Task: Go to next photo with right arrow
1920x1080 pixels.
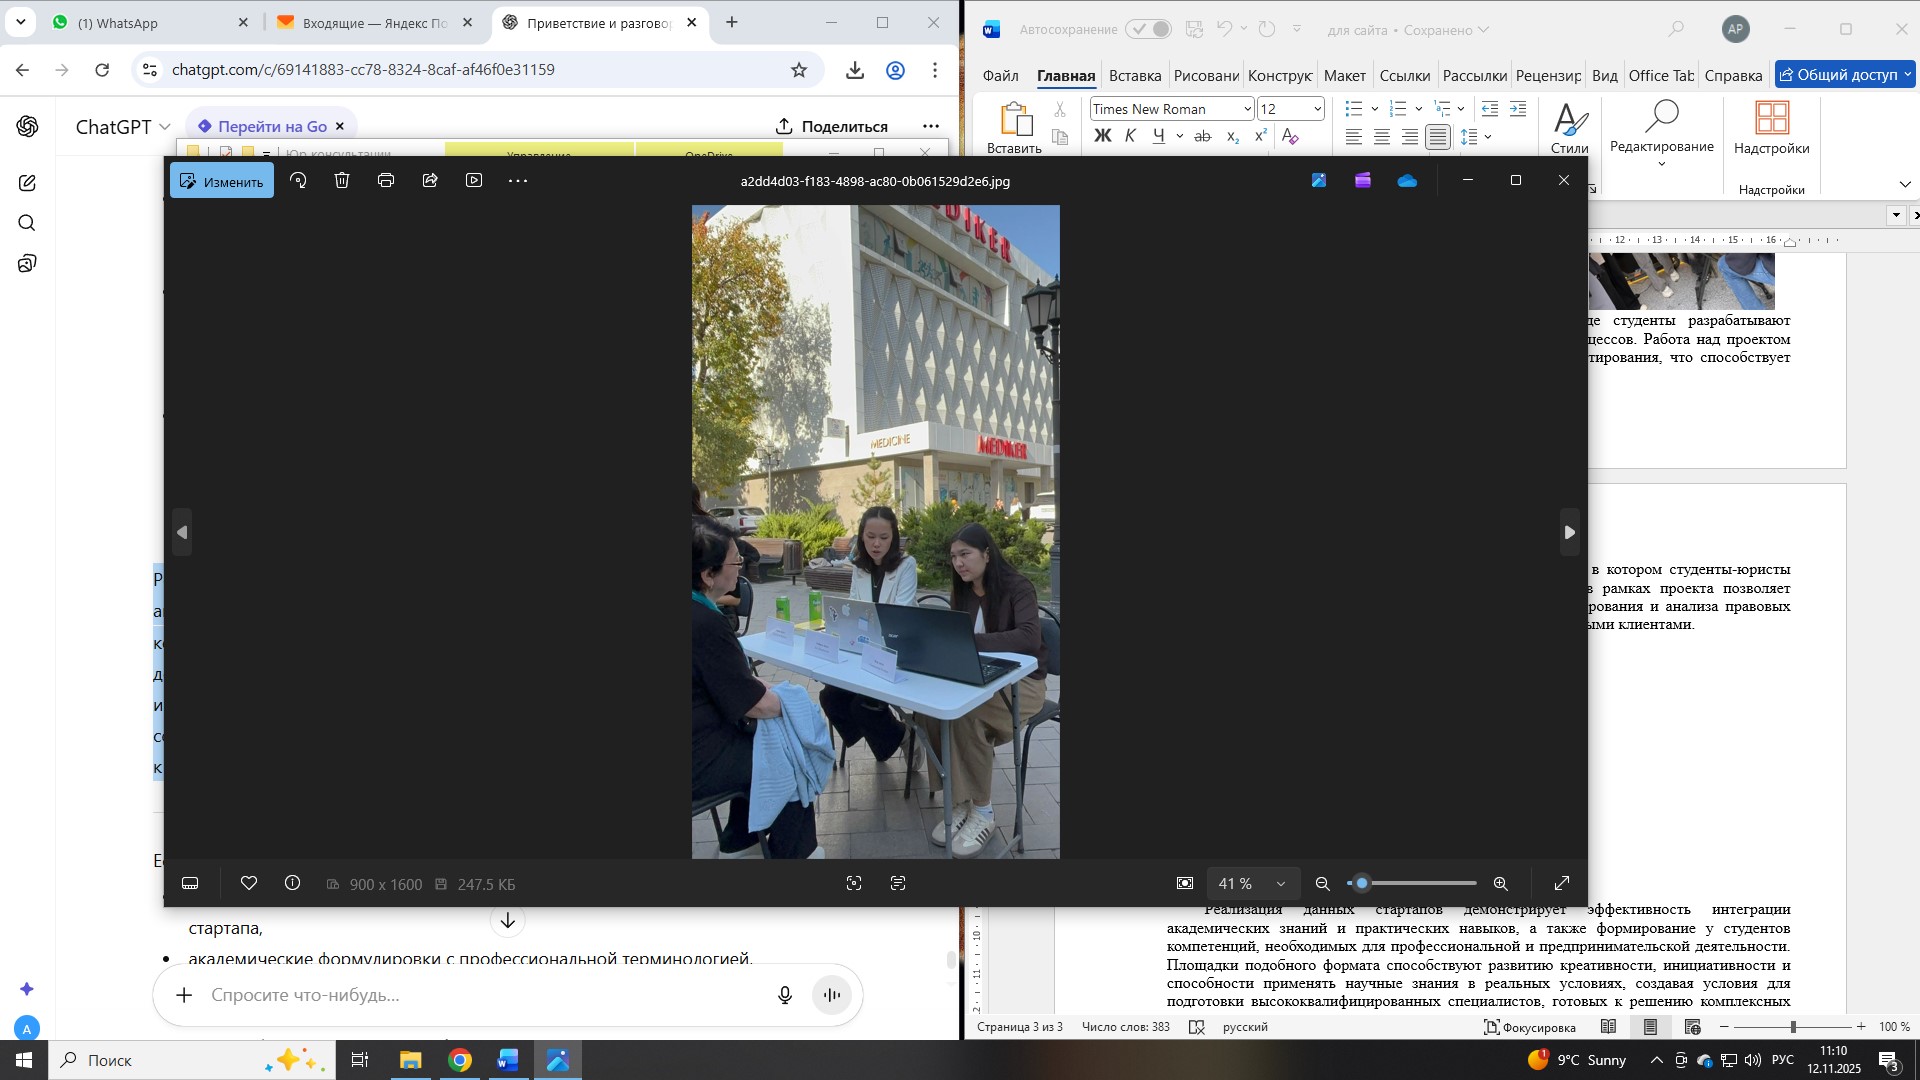Action: (1569, 533)
